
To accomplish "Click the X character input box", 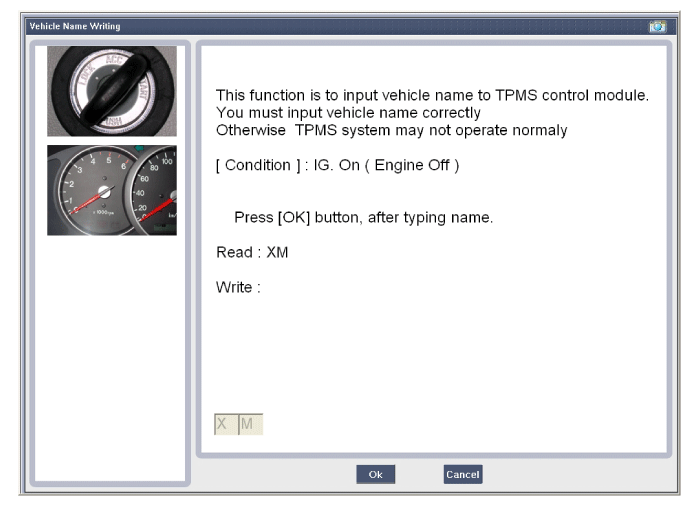I will (226, 423).
